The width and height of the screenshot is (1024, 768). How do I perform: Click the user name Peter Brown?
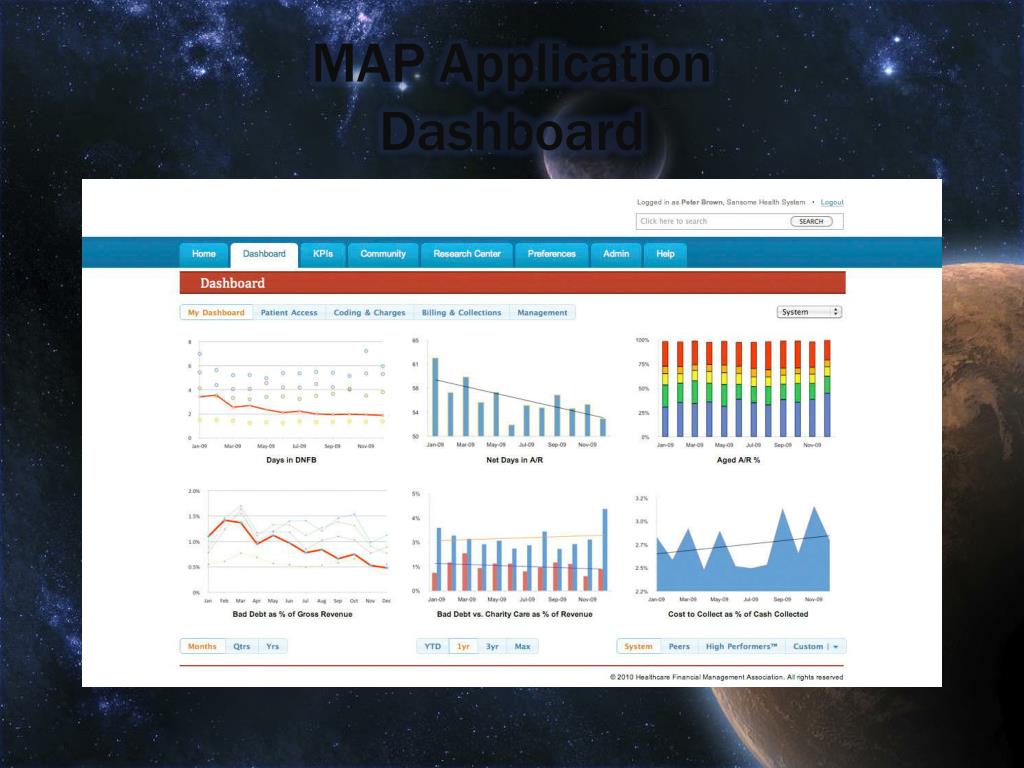701,202
